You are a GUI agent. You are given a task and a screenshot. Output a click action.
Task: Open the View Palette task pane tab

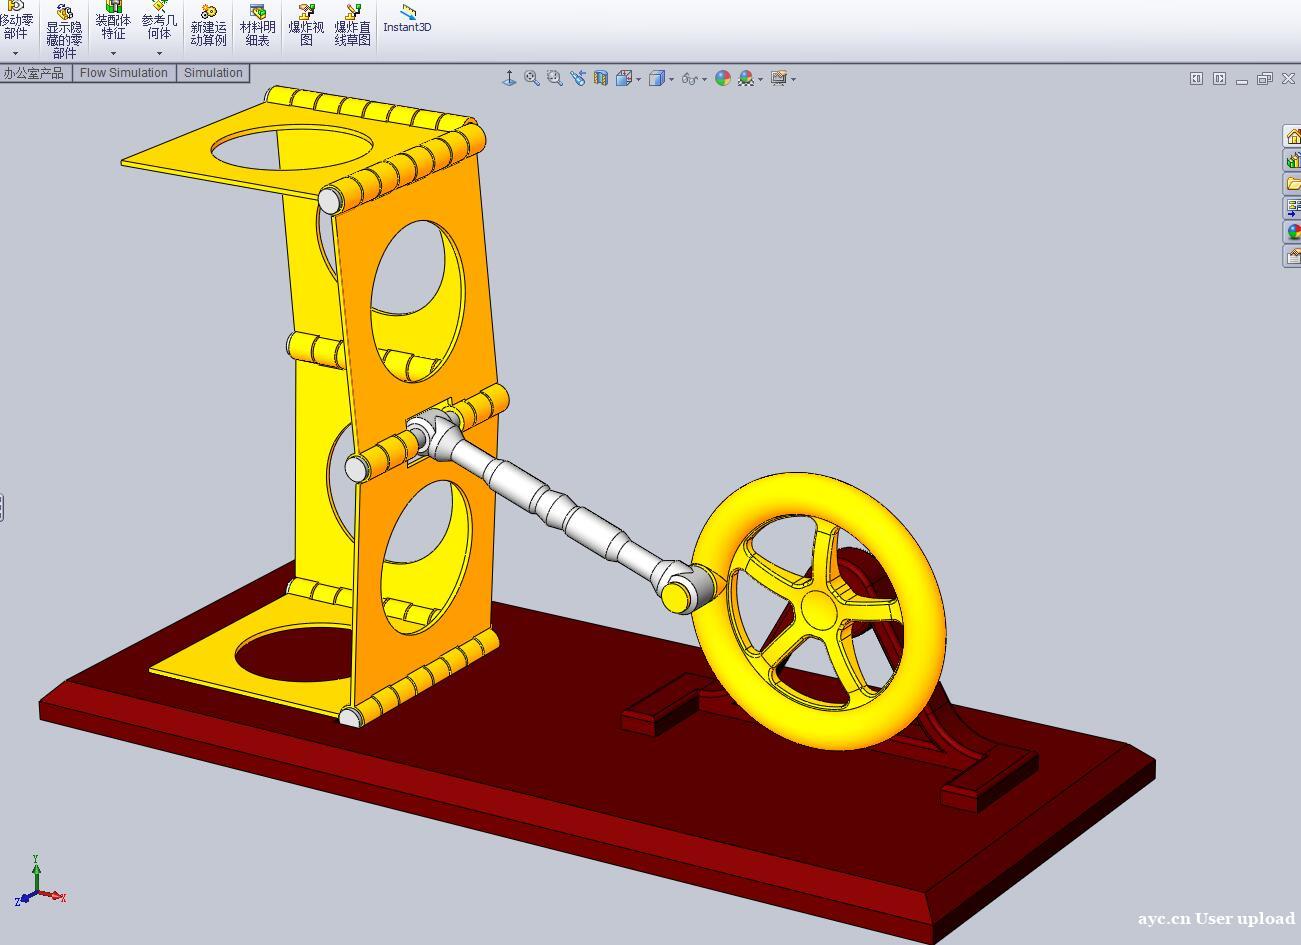(x=1292, y=208)
